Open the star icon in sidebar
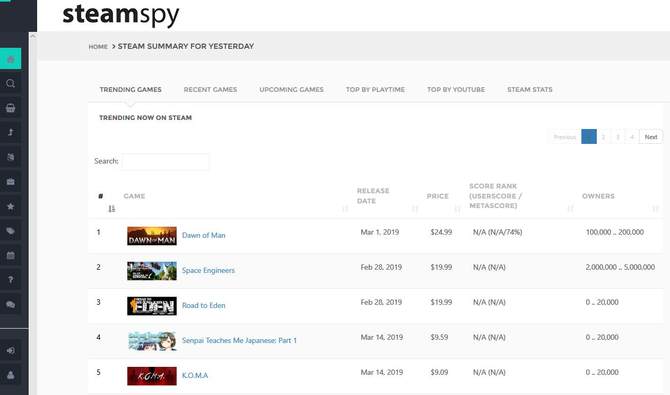Image resolution: width=670 pixels, height=395 pixels. point(11,206)
